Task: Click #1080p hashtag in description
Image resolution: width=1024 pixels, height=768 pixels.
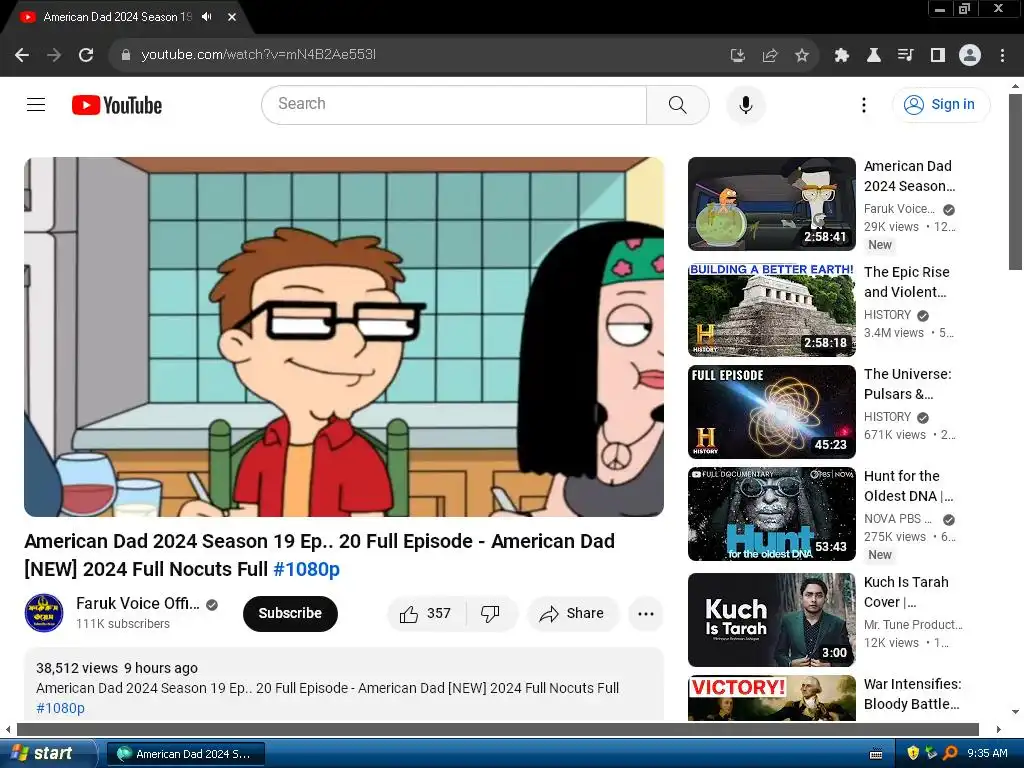Action: pyautogui.click(x=60, y=708)
